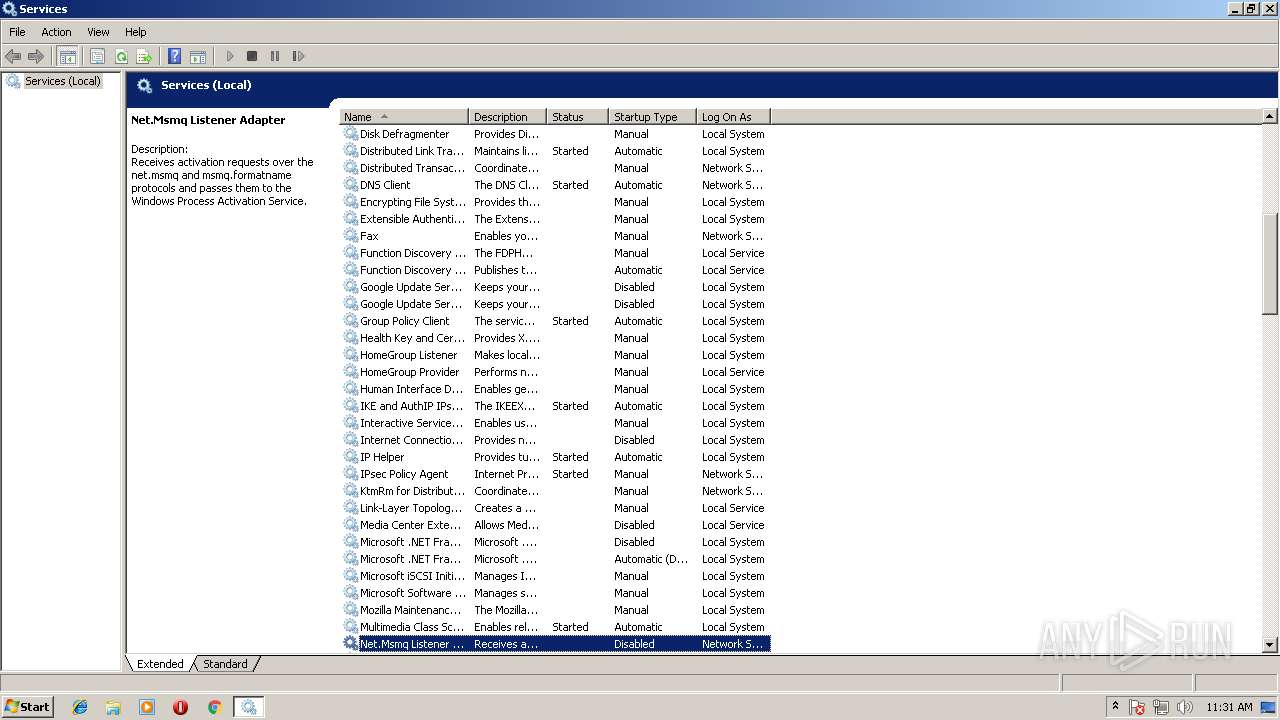Screen dimensions: 1280x720
Task: Click Started status of IKE and AuthIP
Action: coord(570,406)
